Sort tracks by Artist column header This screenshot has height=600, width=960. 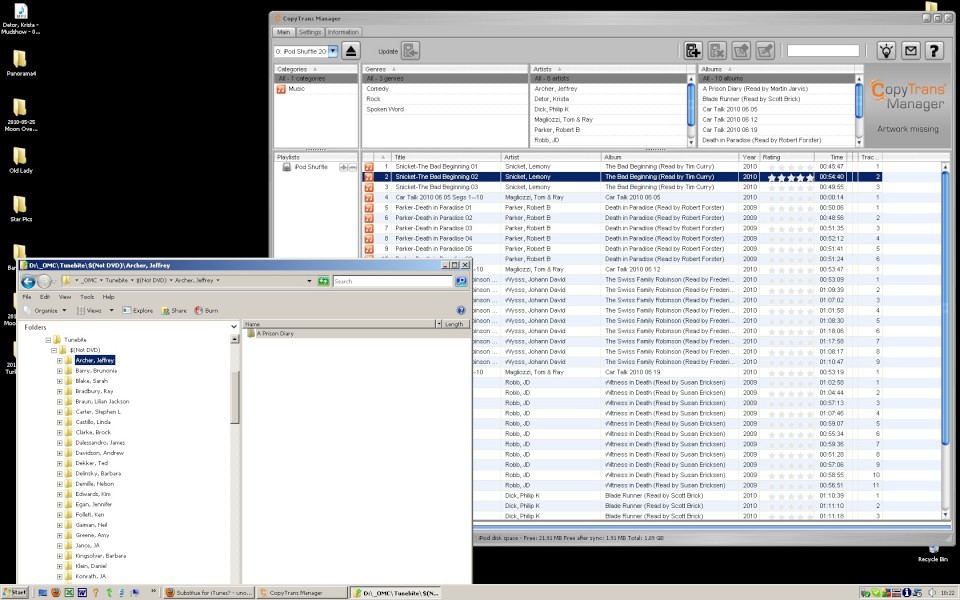tap(551, 157)
